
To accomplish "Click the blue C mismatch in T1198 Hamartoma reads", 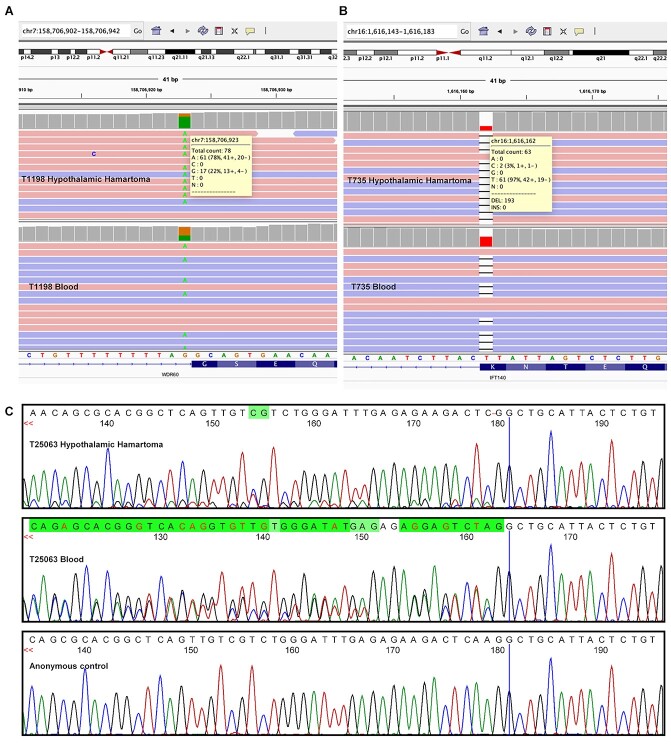I will tap(94, 154).
